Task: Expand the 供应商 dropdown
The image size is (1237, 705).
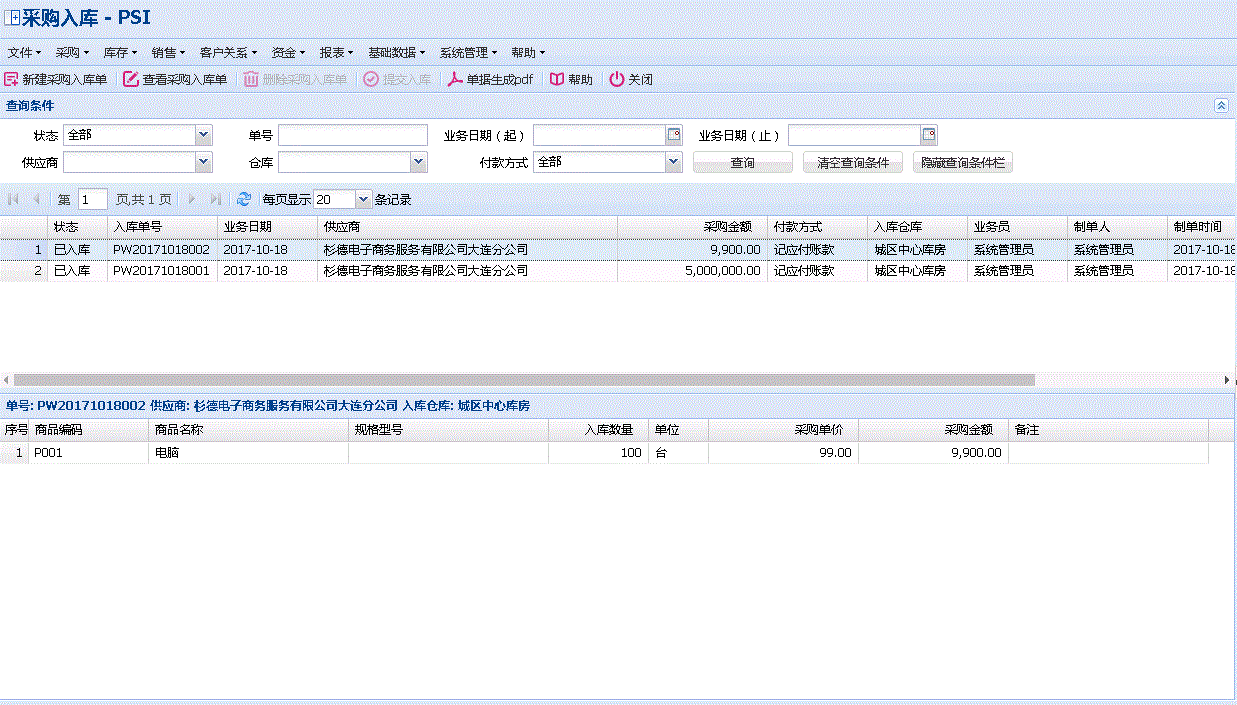Action: [204, 161]
